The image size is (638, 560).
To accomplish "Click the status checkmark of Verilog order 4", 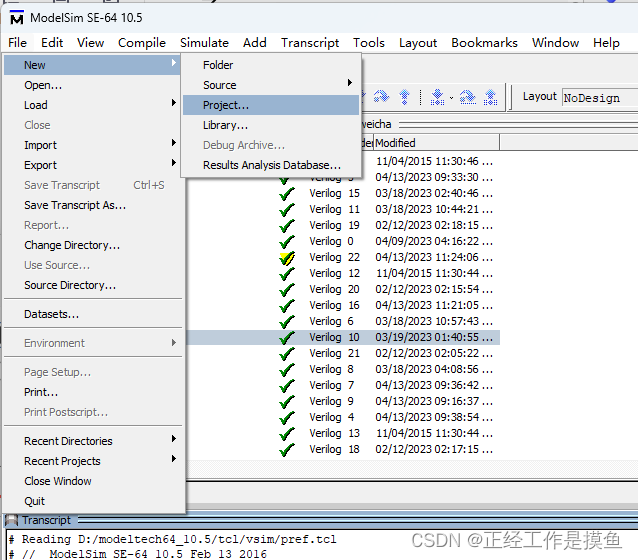I will 287,417.
